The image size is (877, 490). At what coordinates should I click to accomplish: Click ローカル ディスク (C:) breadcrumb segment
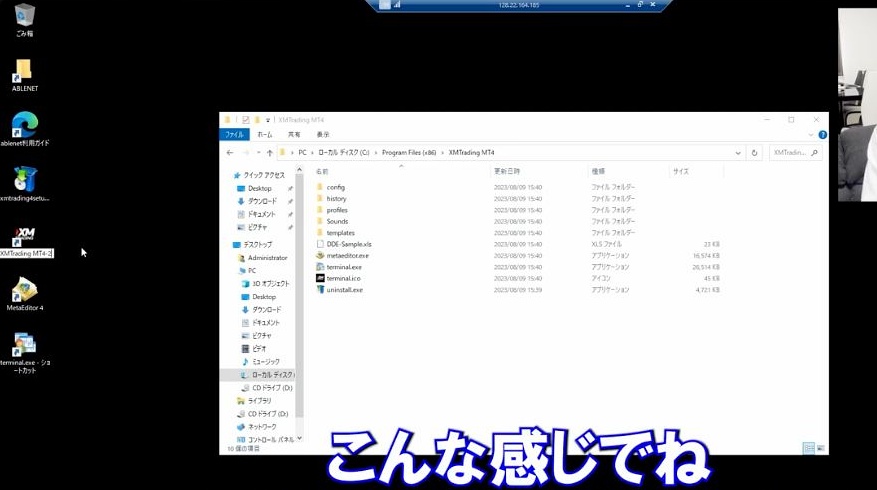coord(344,153)
